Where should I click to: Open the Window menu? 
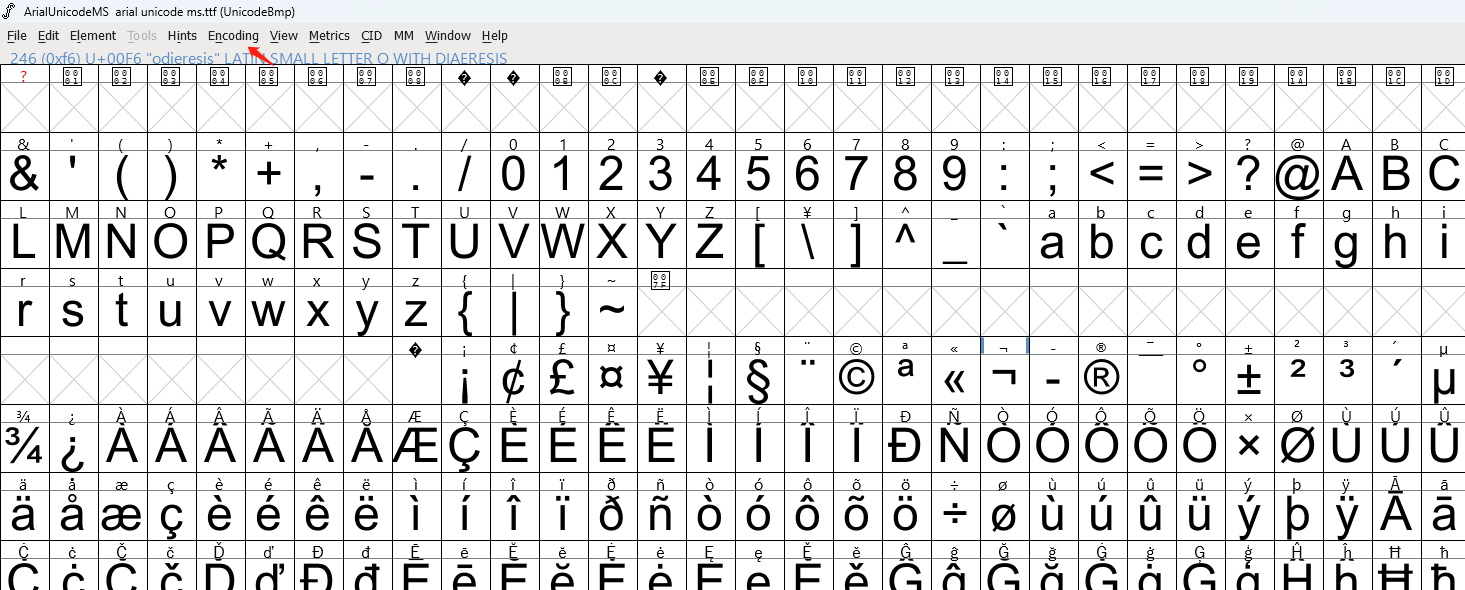click(x=448, y=36)
